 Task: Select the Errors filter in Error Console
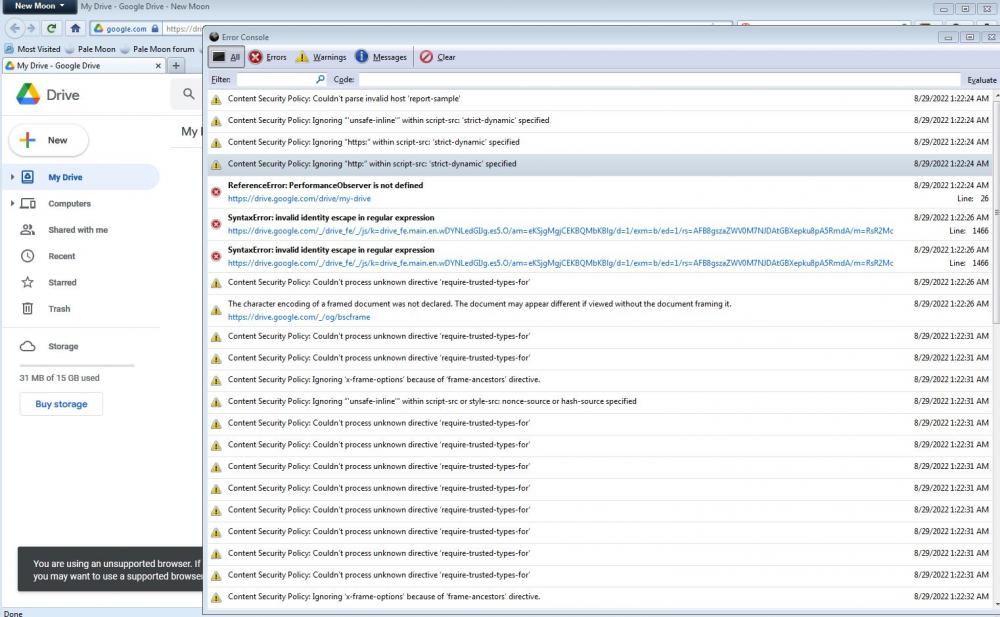(266, 57)
